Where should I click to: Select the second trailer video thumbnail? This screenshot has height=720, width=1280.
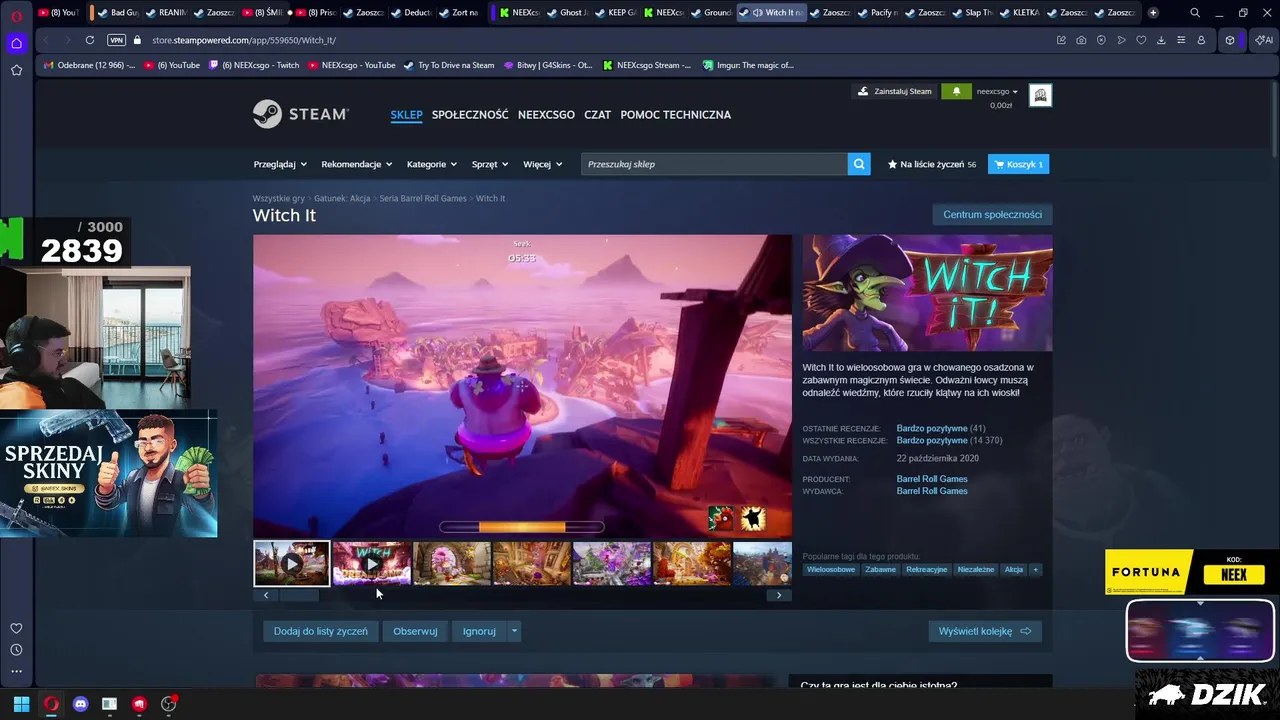coord(372,563)
